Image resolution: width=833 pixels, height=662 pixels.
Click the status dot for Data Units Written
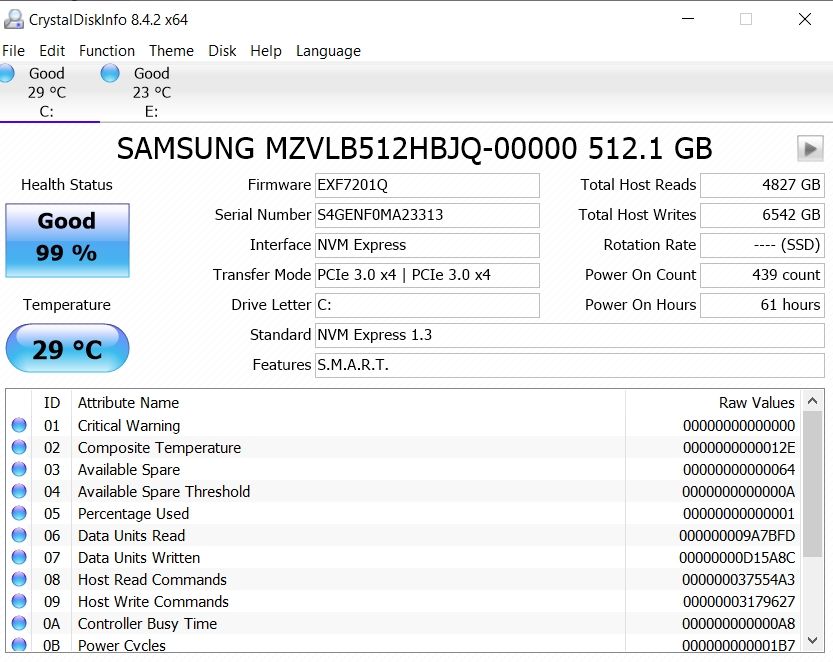click(x=19, y=557)
